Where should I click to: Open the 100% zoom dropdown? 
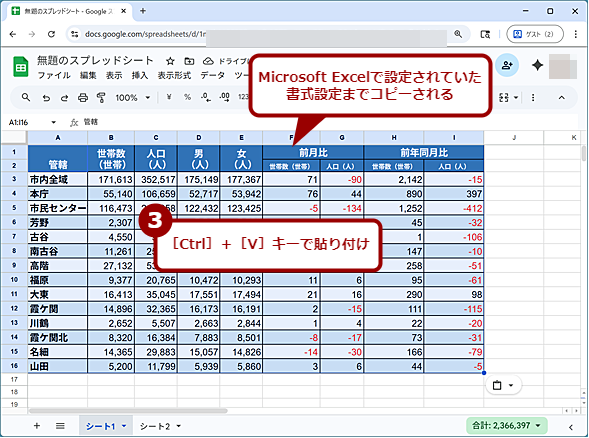click(133, 98)
